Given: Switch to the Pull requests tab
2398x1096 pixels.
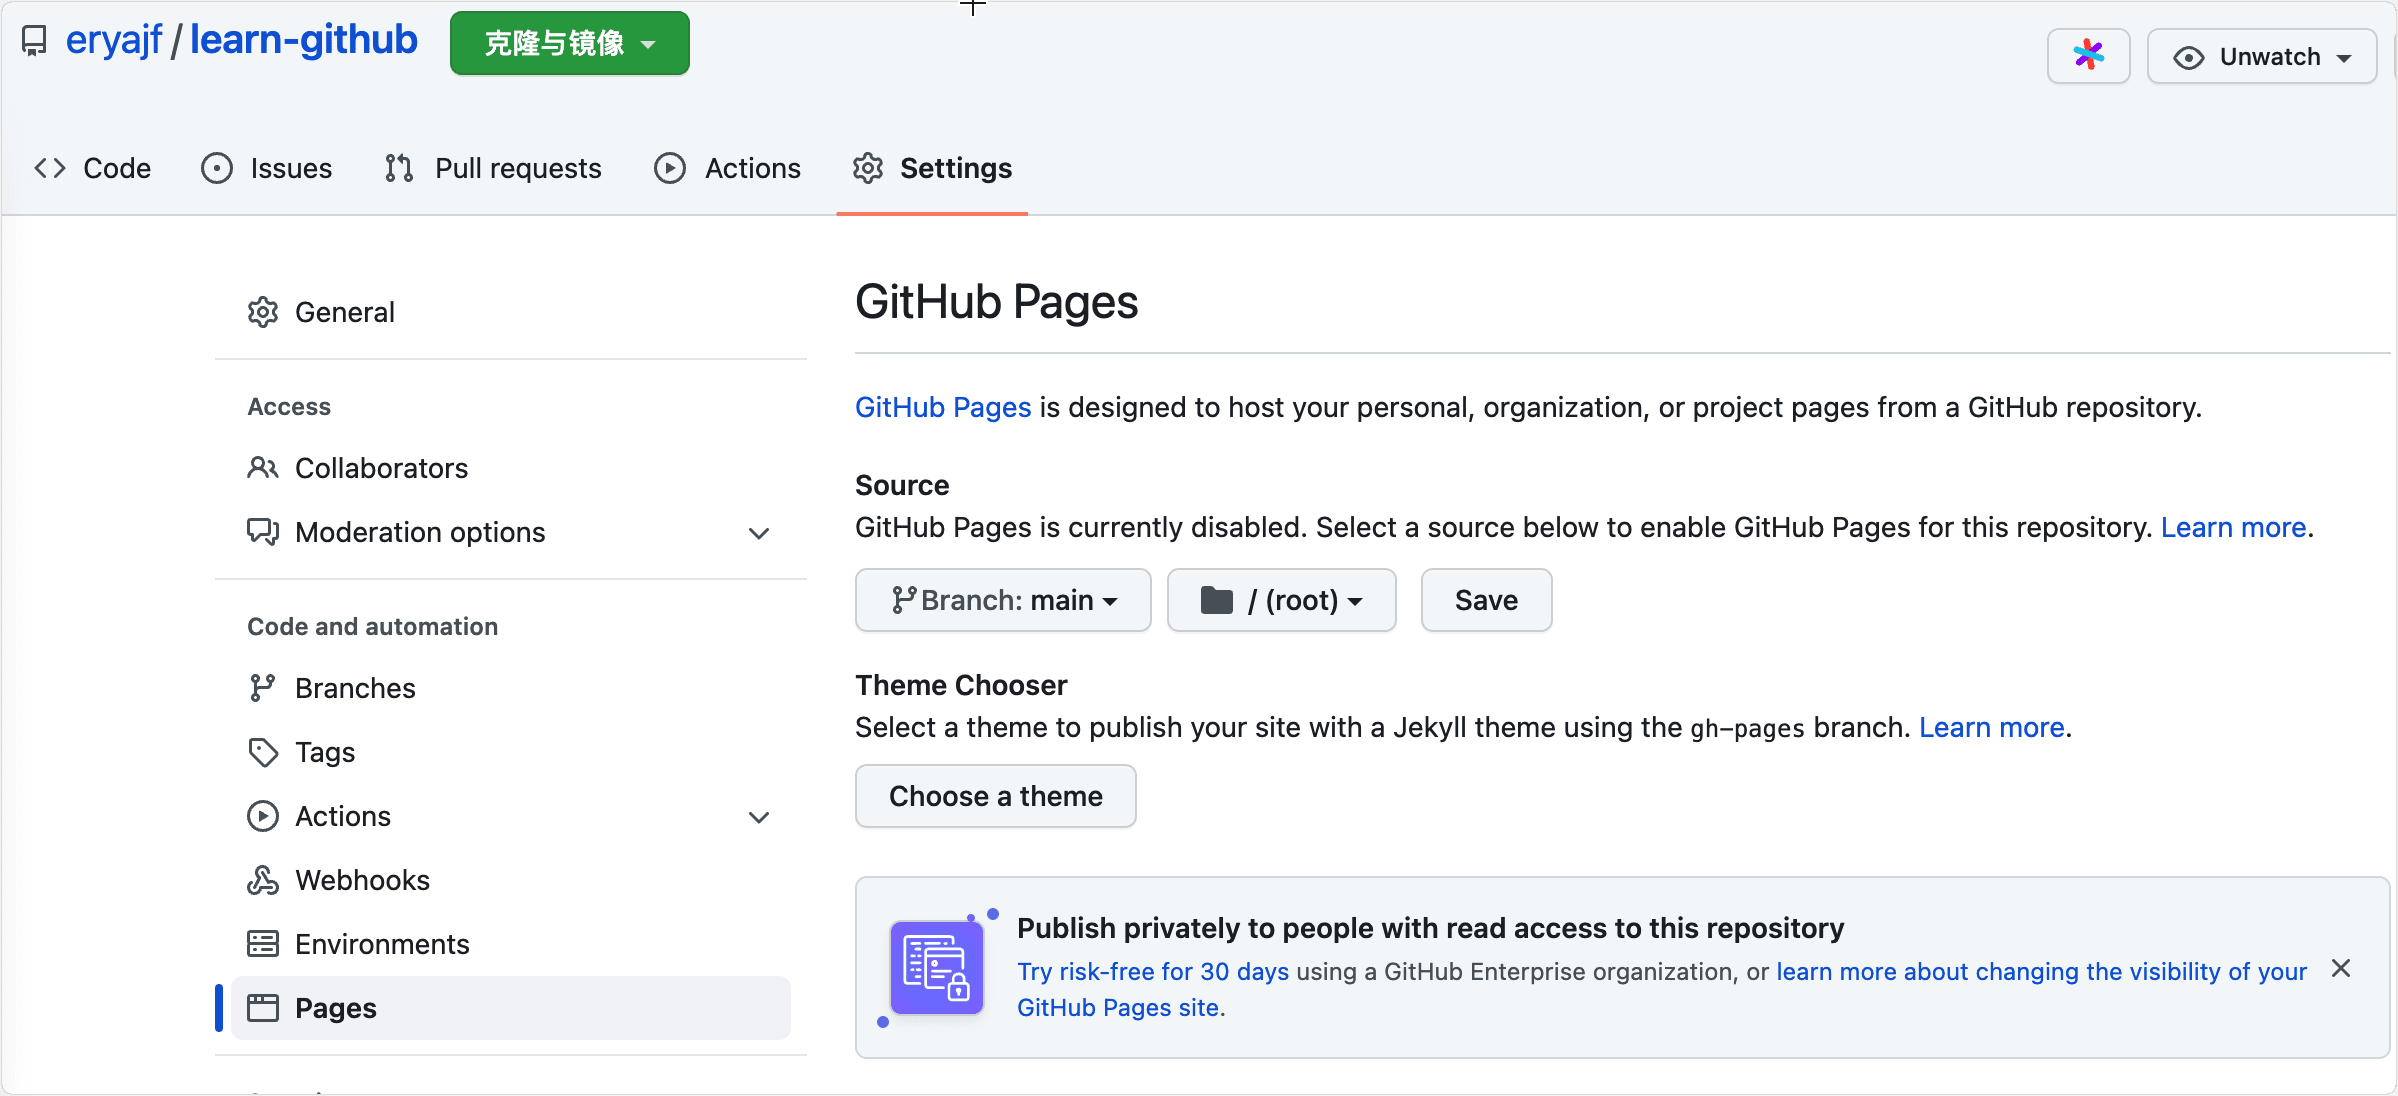Looking at the screenshot, I should click(494, 168).
